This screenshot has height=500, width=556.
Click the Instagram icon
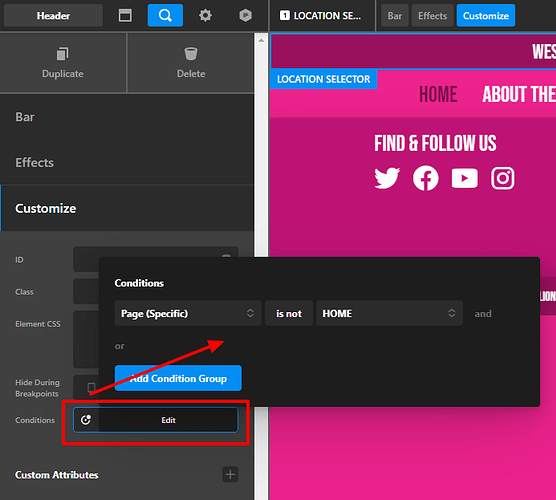503,178
